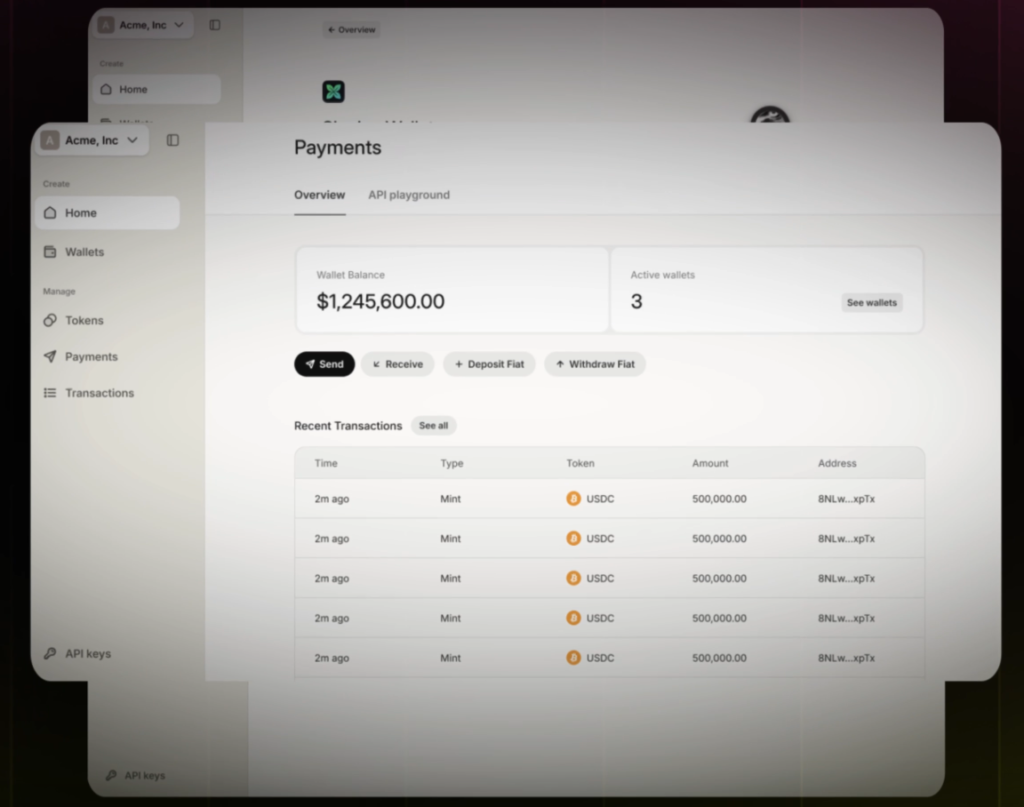Click the Tokens chain-link icon
Screen dimensions: 1024x807
(48, 320)
